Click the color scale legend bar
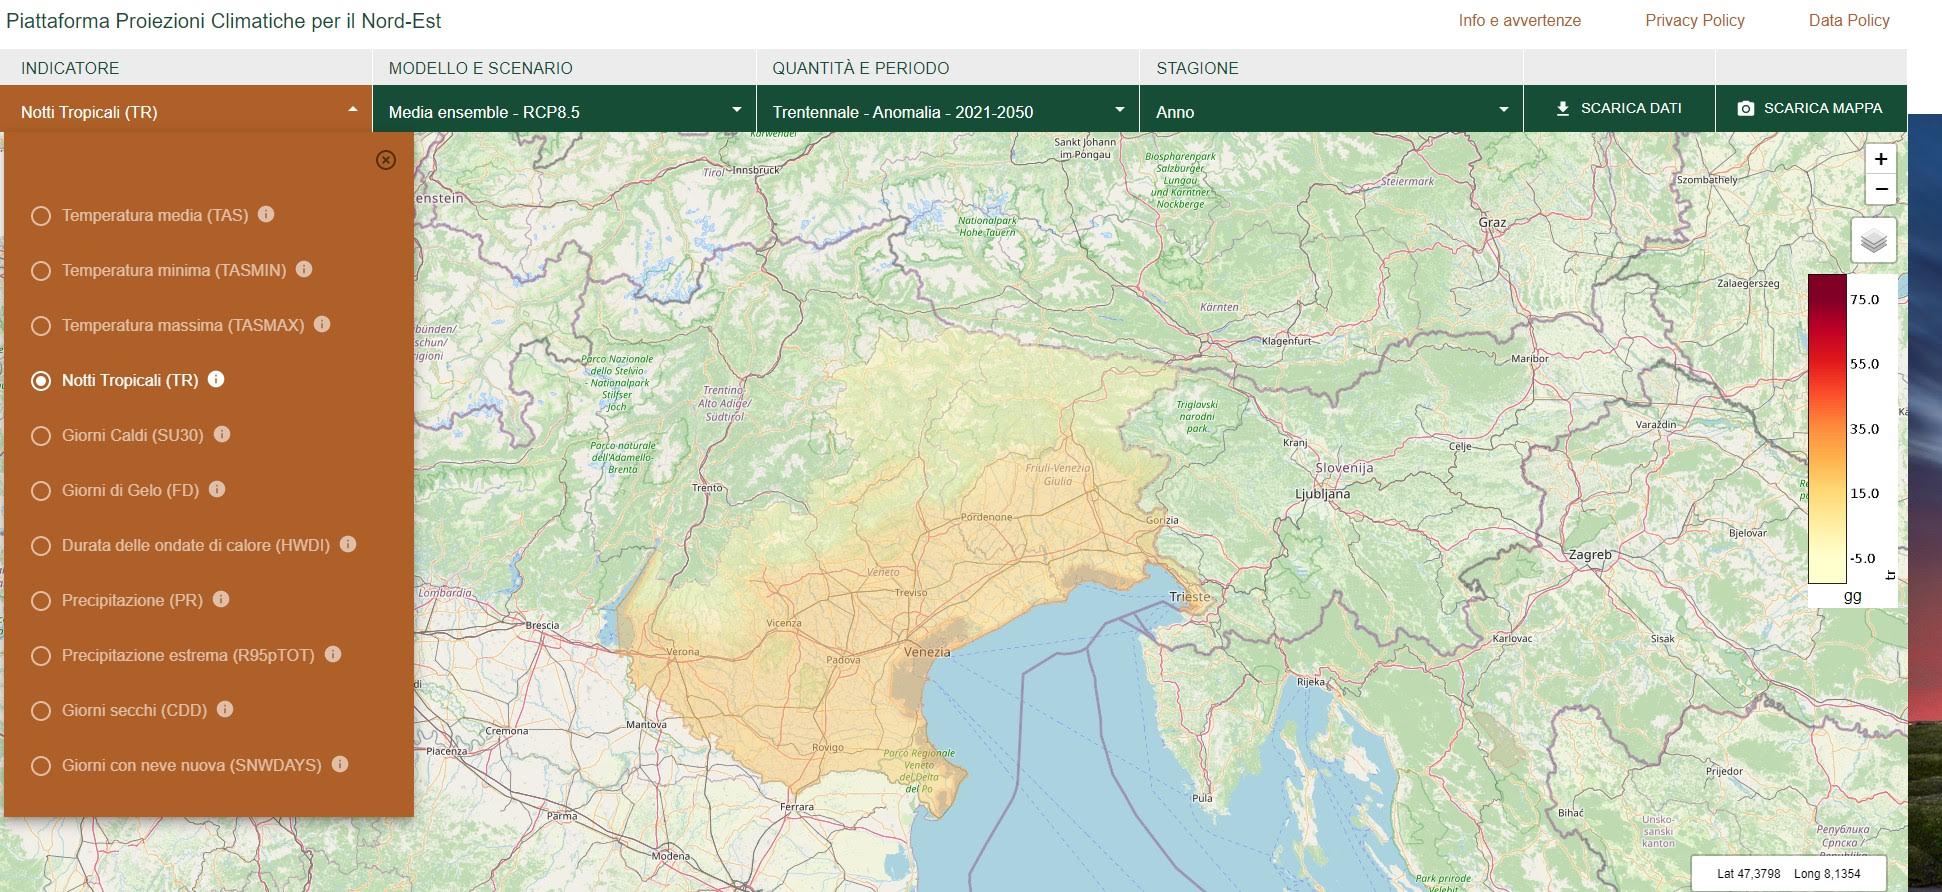The image size is (1942, 892). 1827,429
